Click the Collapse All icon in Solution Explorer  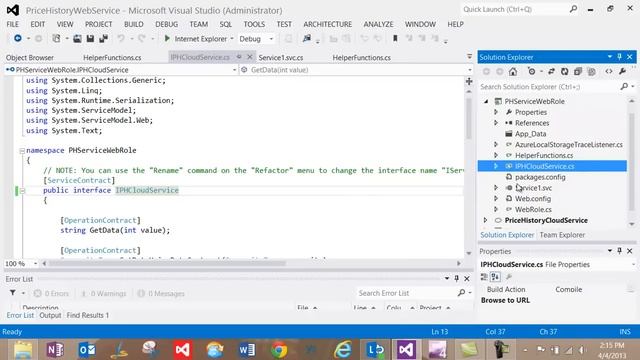[x=578, y=71]
